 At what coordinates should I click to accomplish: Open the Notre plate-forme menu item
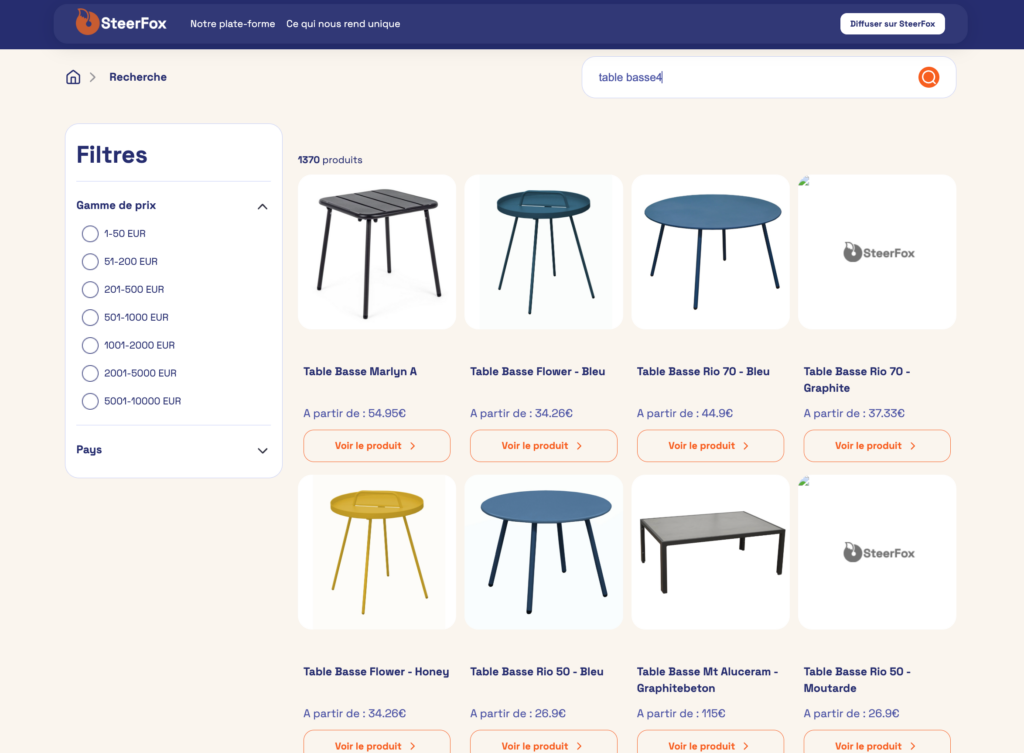232,24
